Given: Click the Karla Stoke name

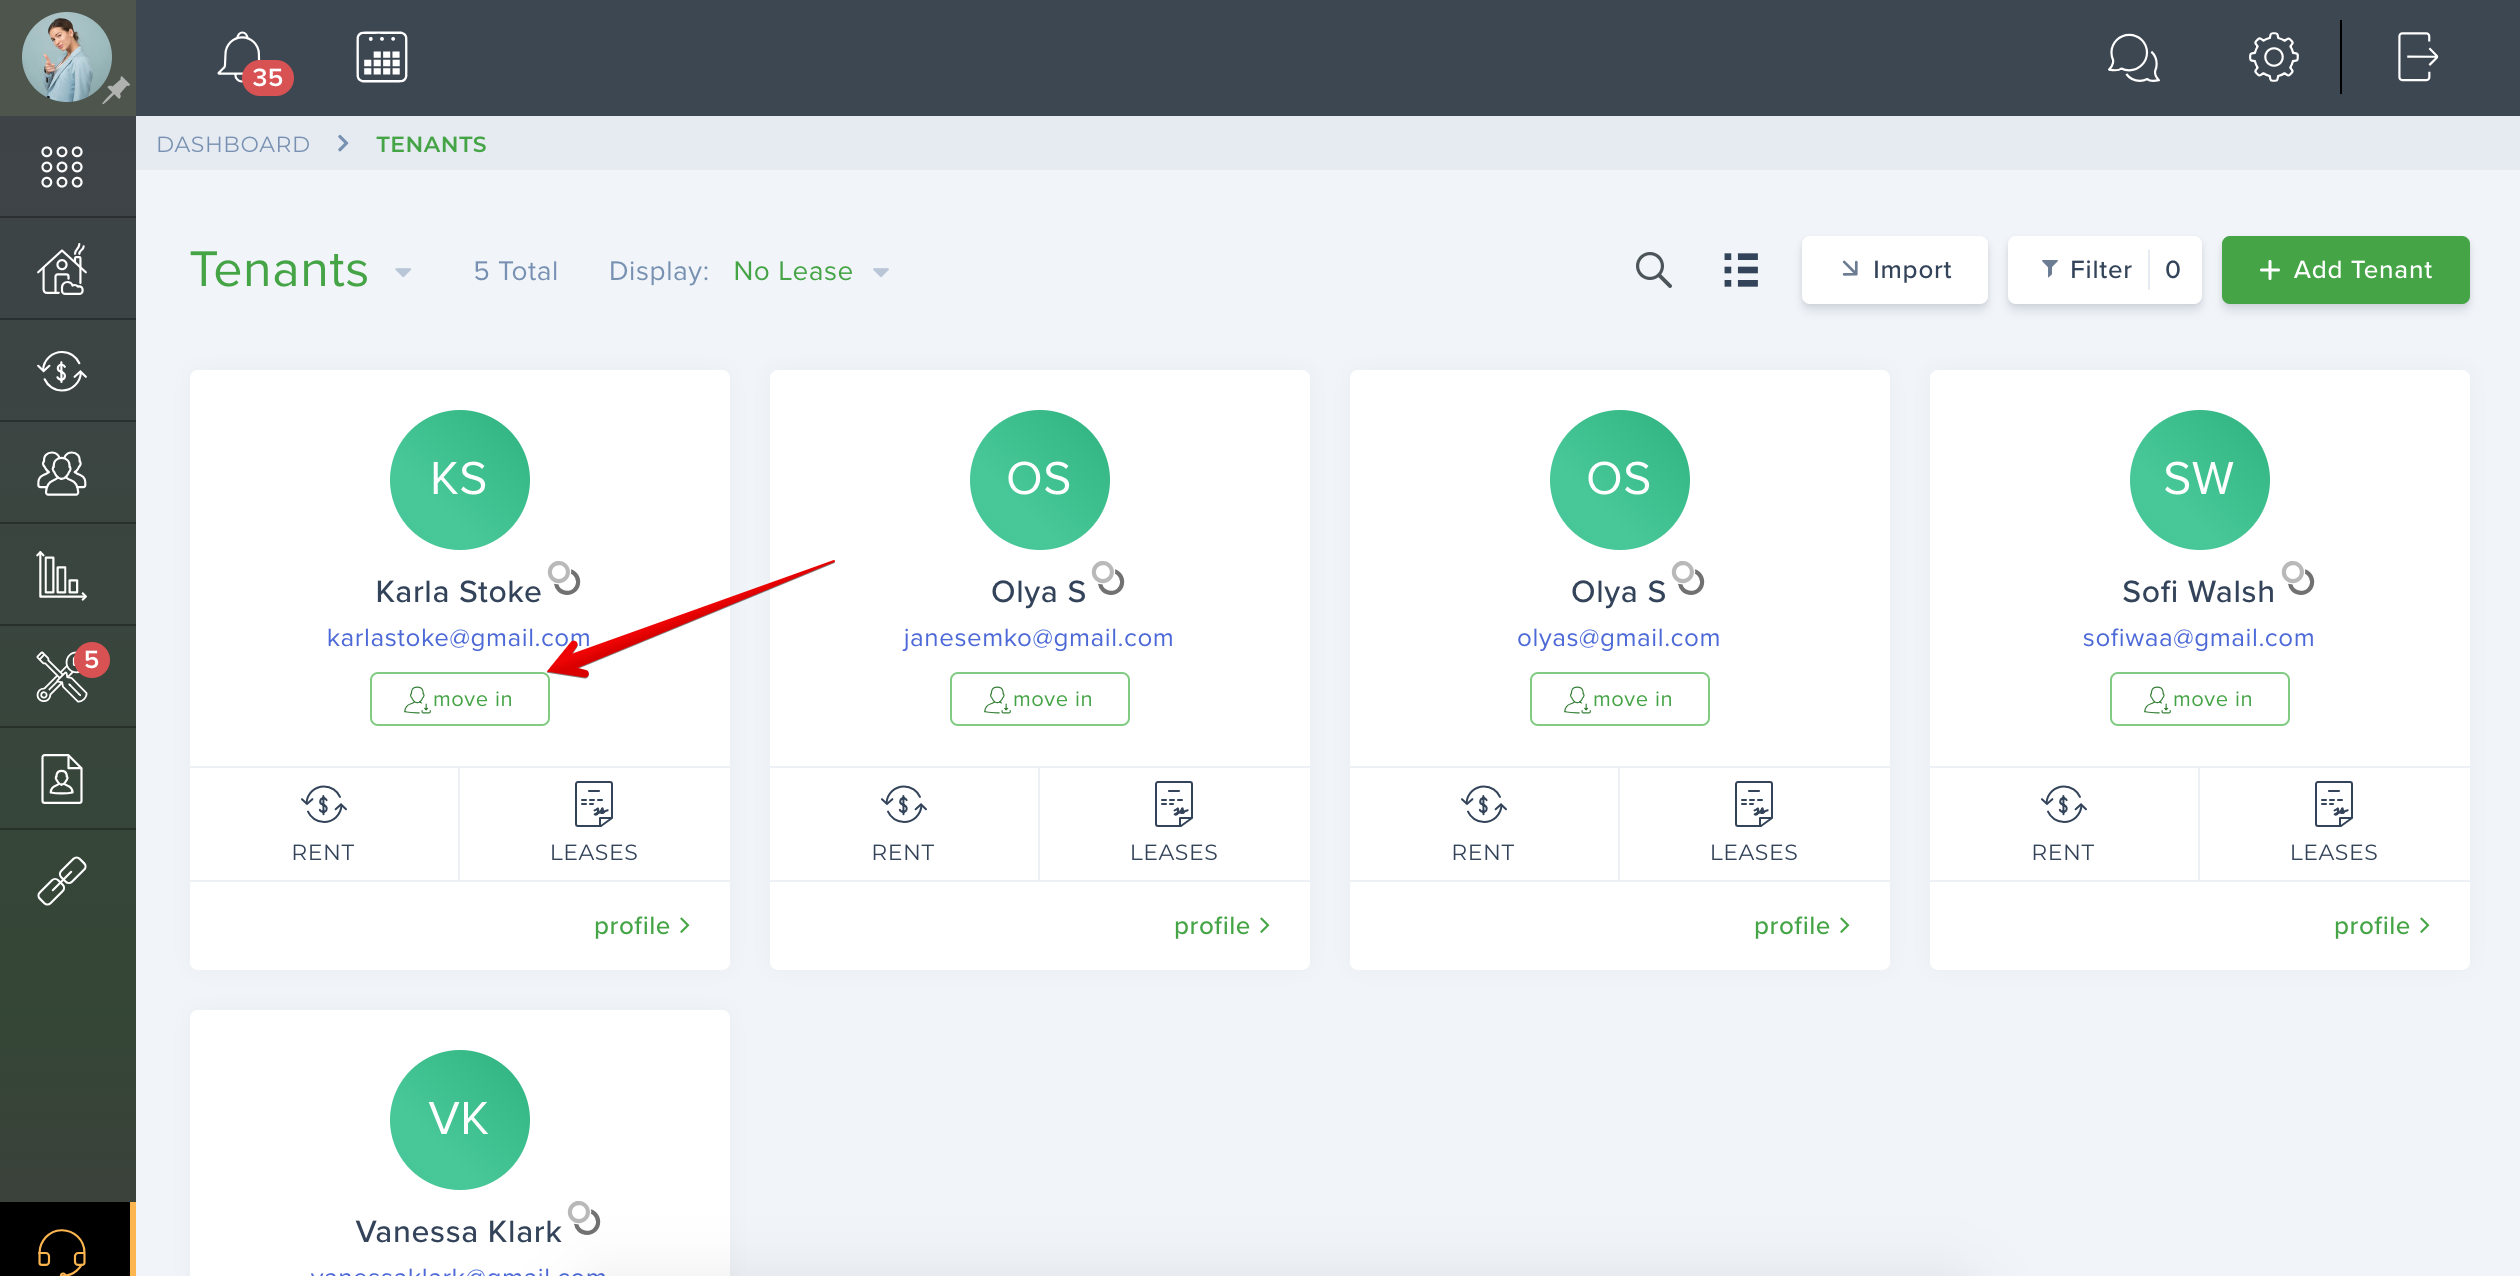Looking at the screenshot, I should click(459, 592).
